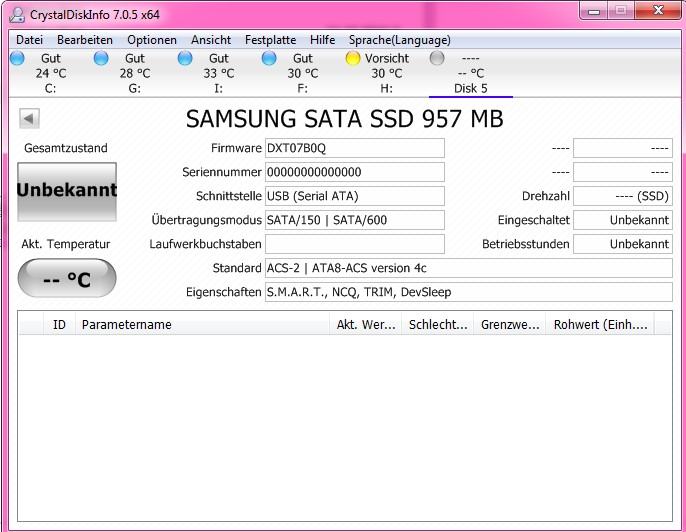This screenshot has height=532, width=686.
Task: Click the 24 °C temperature of drive C:
Action: tap(51, 73)
